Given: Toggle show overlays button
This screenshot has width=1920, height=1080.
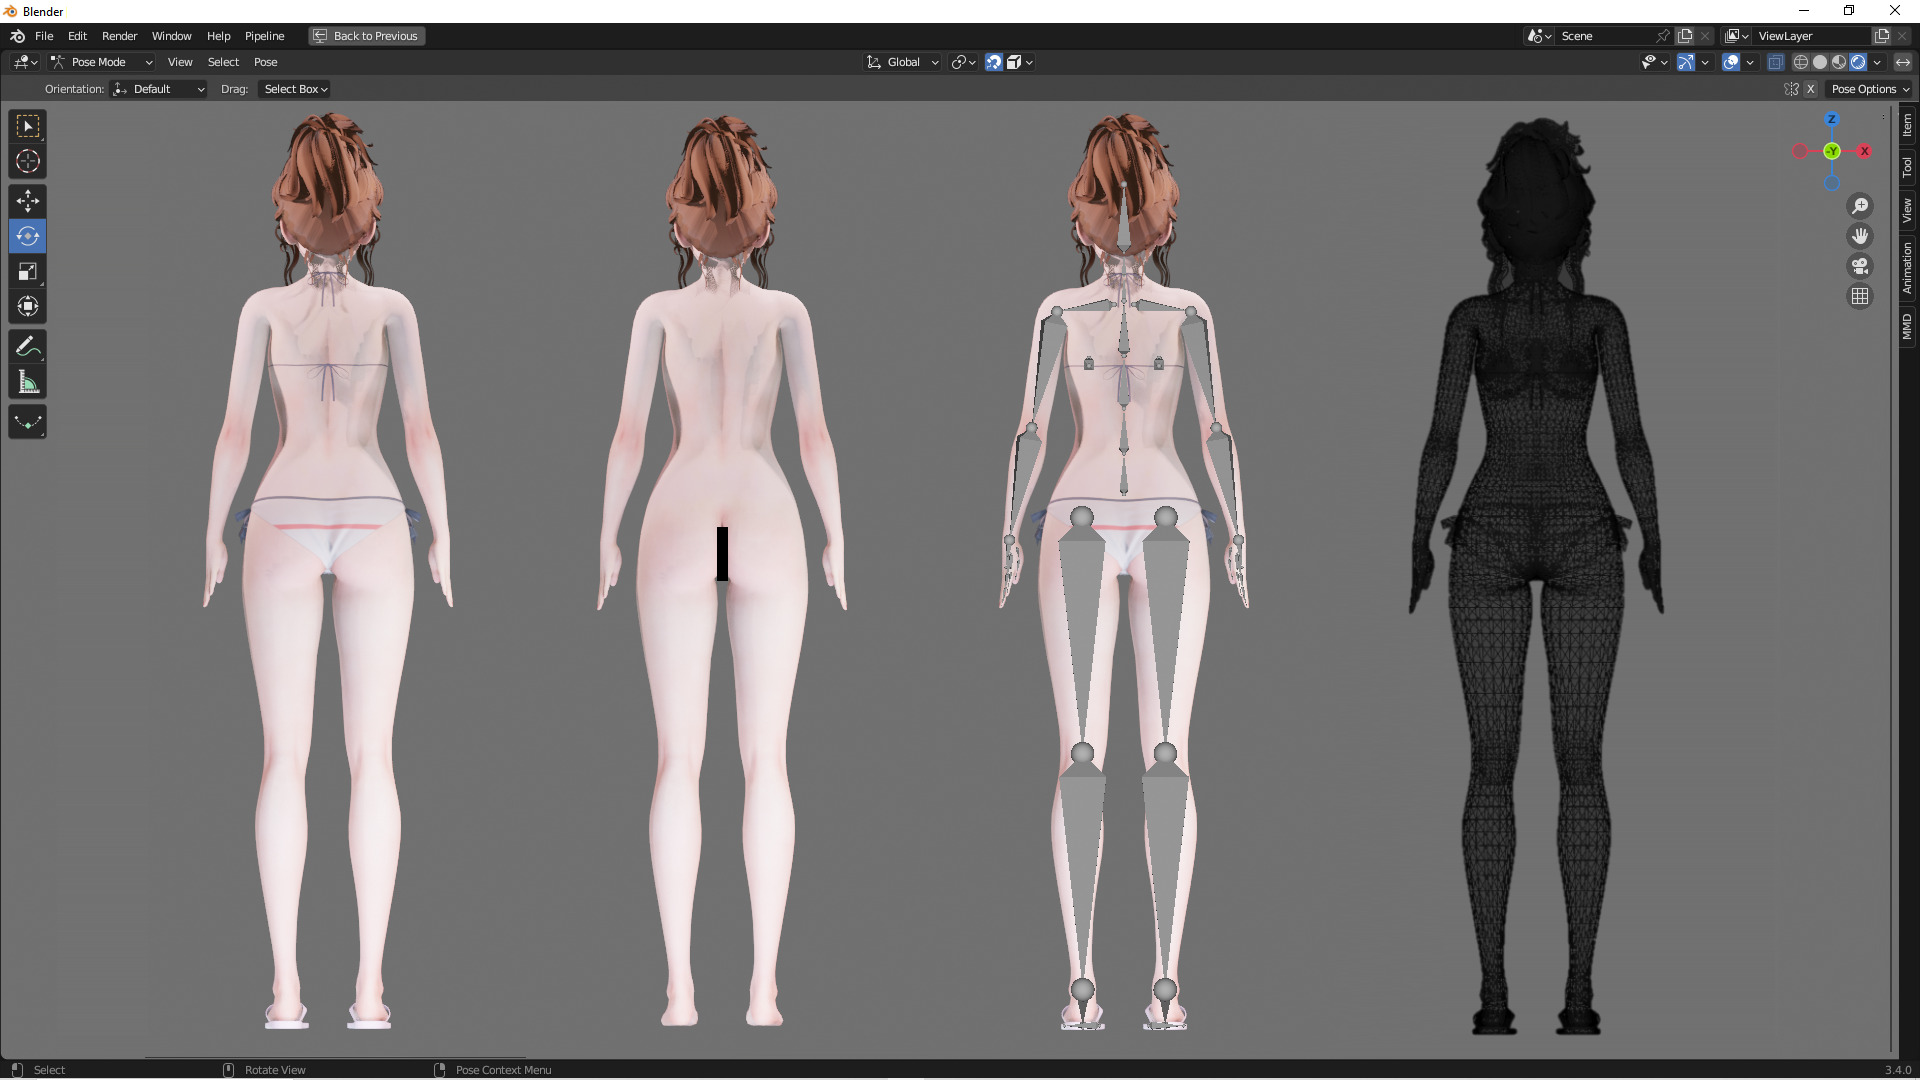Looking at the screenshot, I should click(x=1732, y=62).
